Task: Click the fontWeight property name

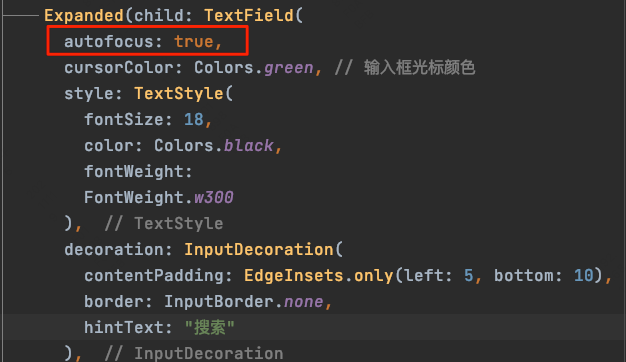Action: coord(133,172)
